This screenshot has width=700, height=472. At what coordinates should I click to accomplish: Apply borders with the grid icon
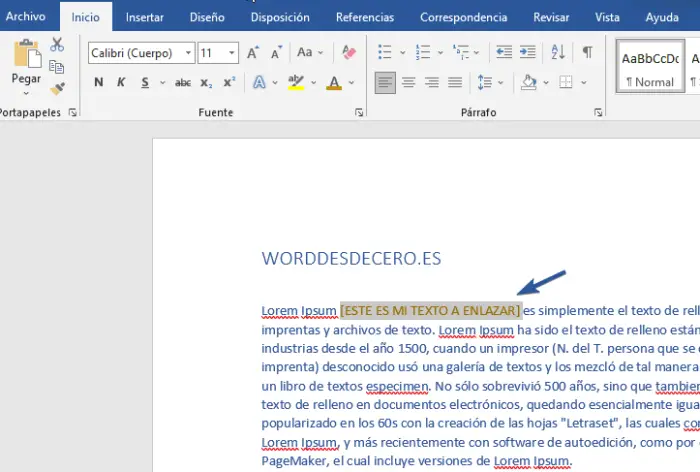click(x=566, y=83)
